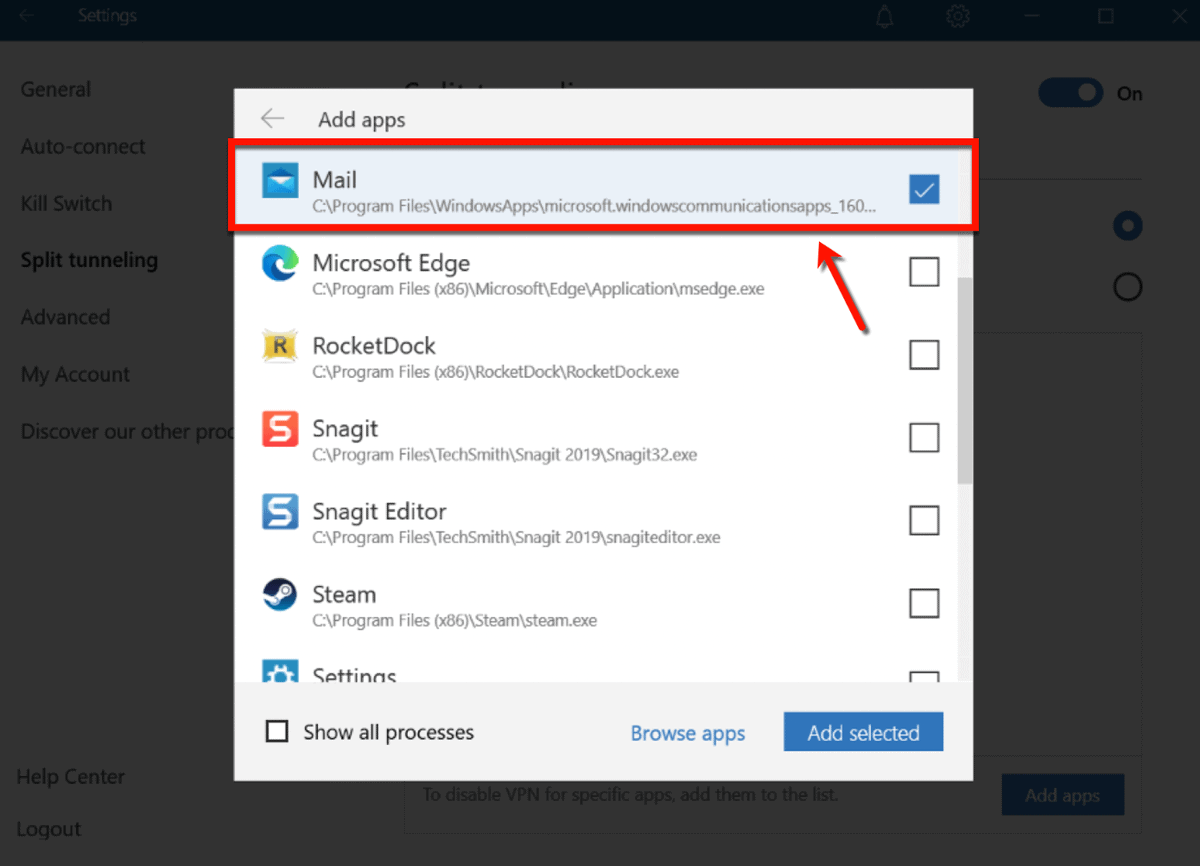Enable Show all processes

click(x=277, y=732)
